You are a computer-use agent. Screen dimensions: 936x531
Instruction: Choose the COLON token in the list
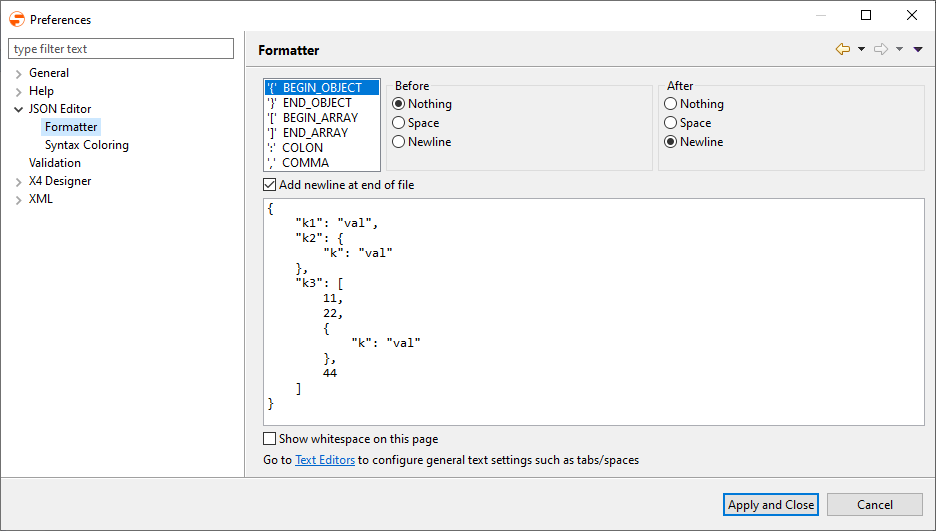click(302, 147)
